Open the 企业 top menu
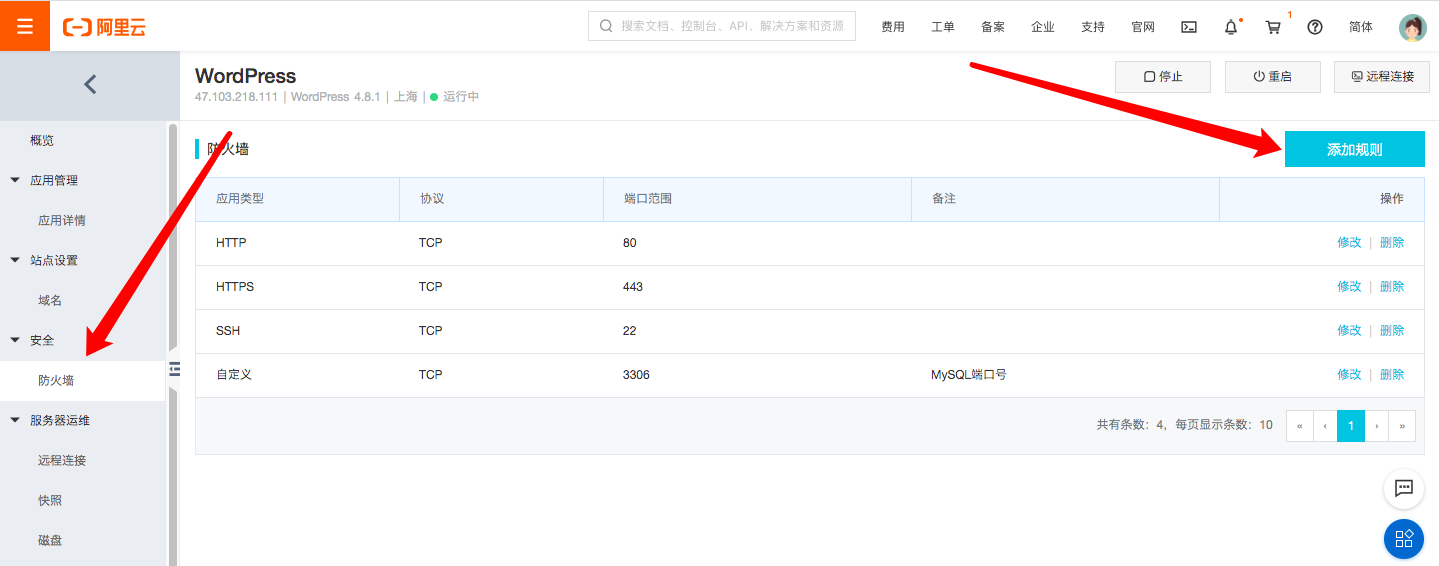 (x=1043, y=27)
